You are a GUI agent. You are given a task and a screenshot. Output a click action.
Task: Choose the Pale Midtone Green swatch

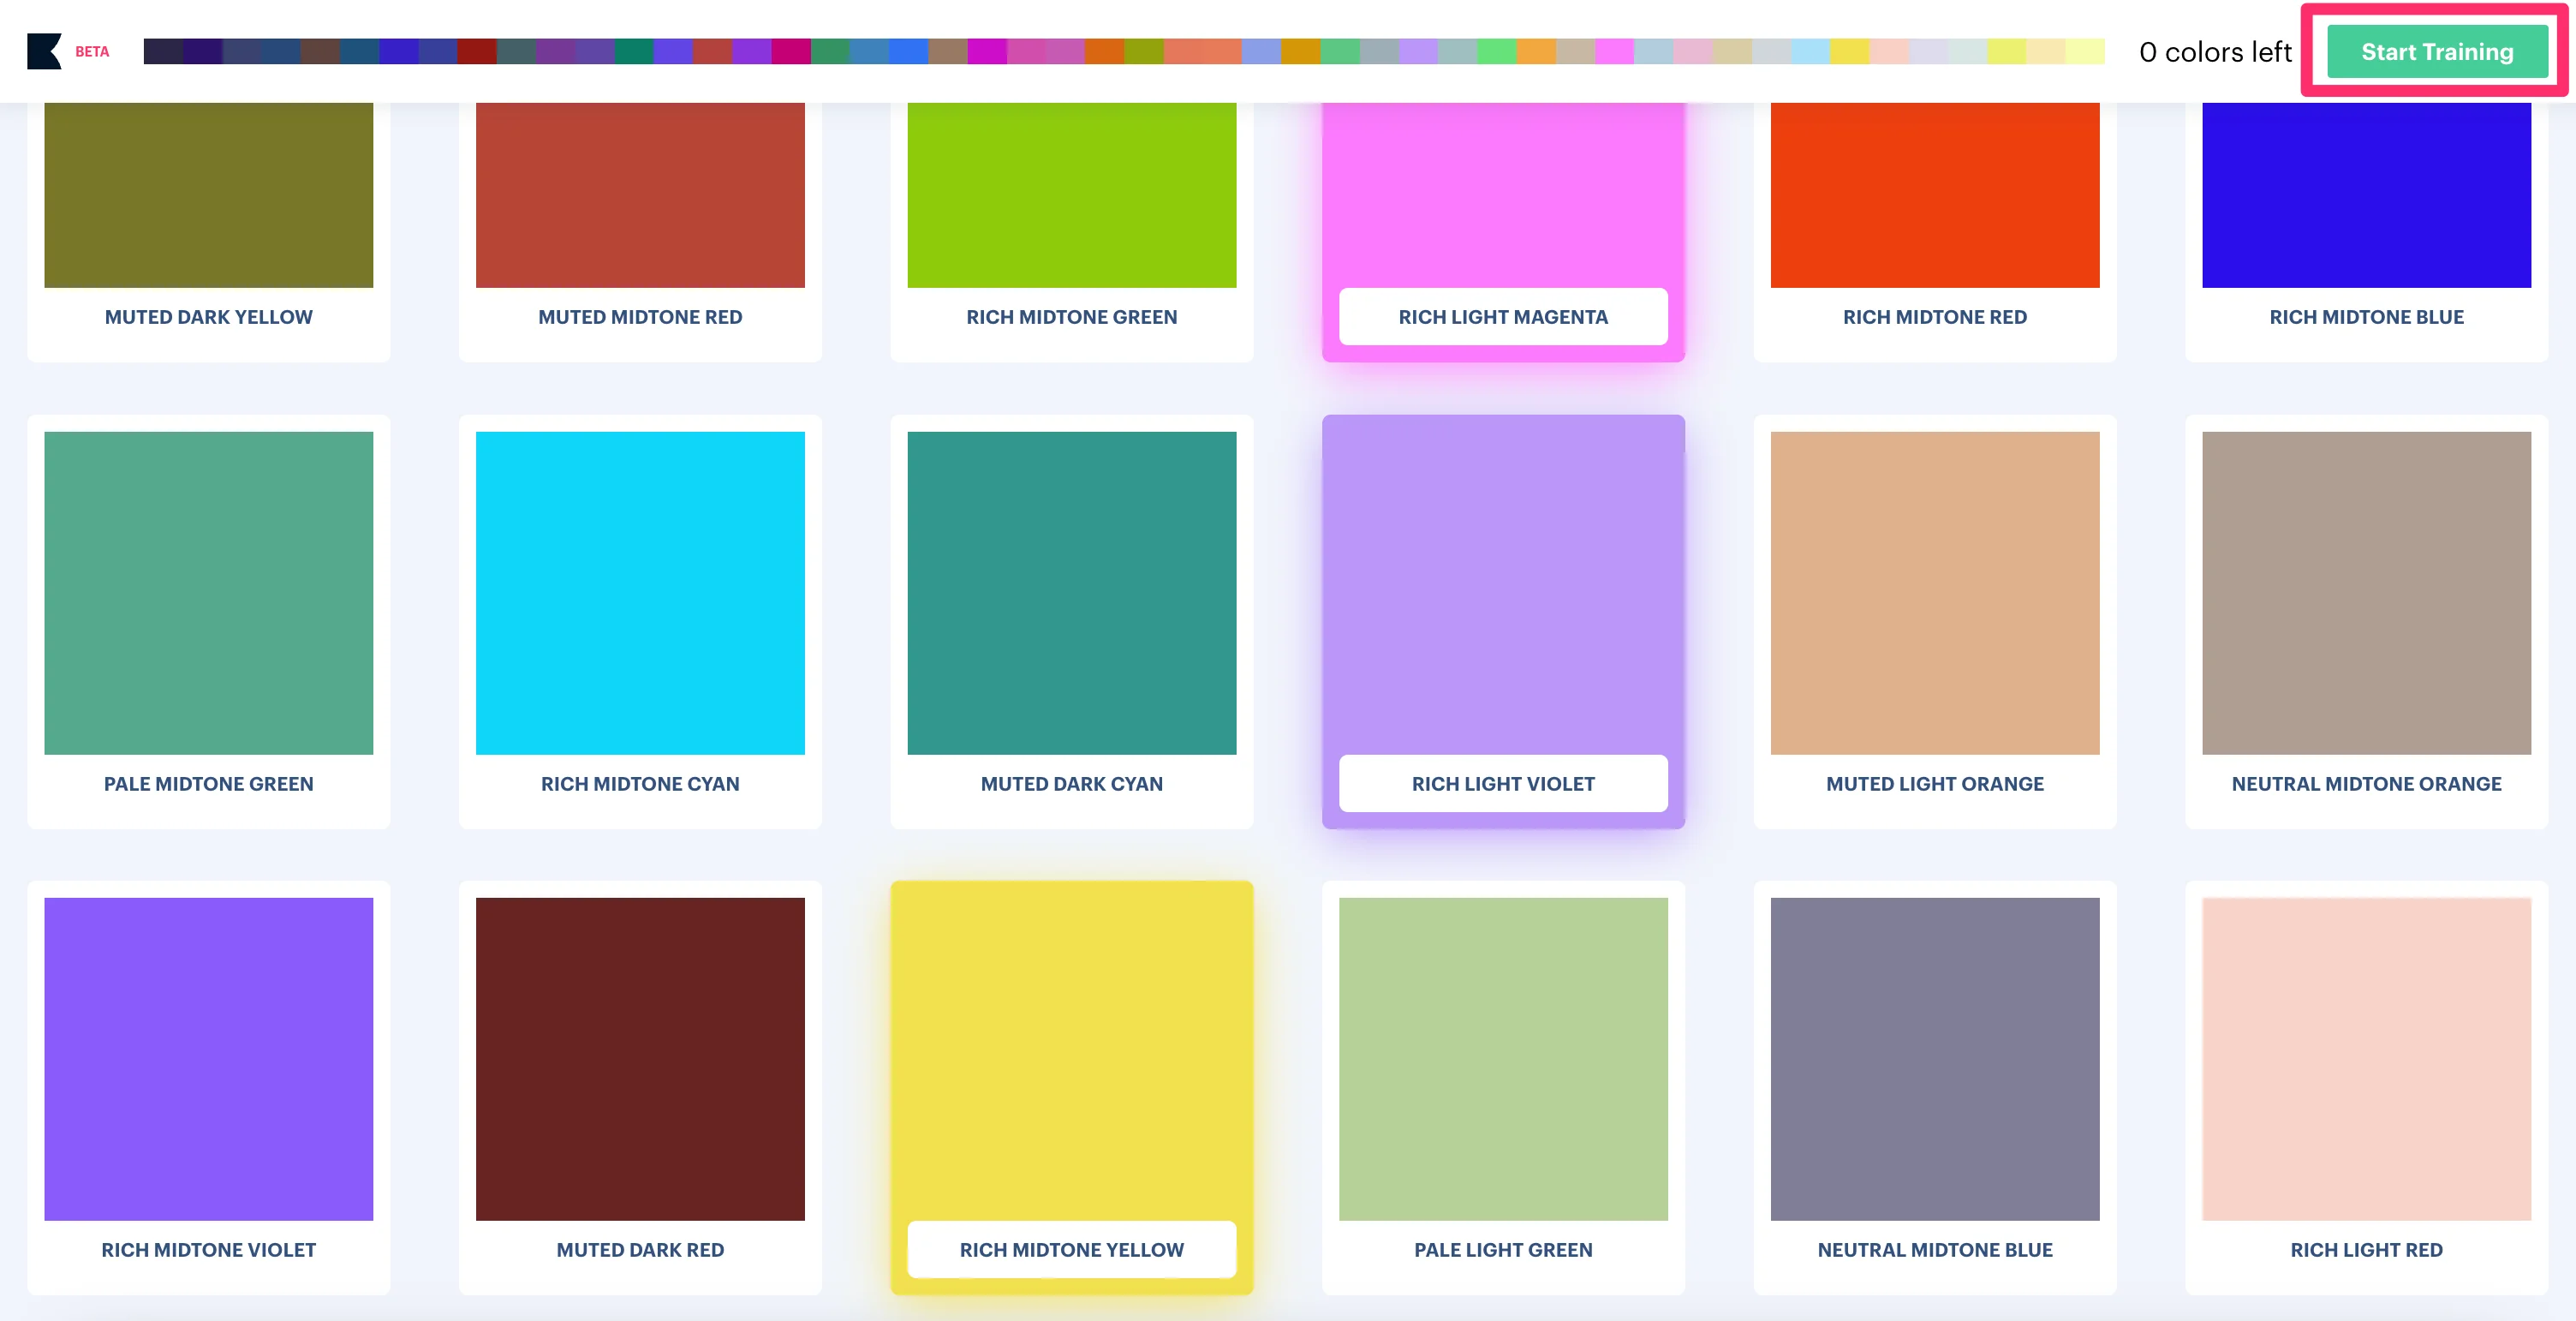[x=208, y=592]
